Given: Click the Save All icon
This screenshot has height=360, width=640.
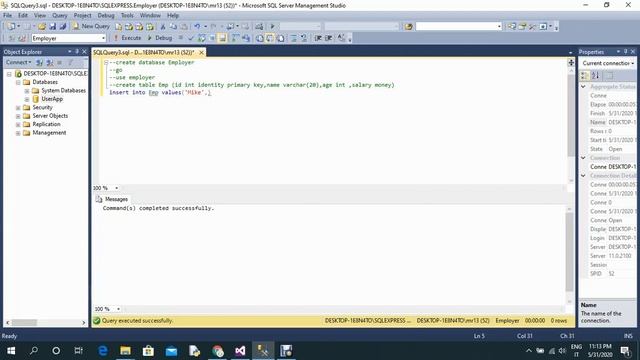Looking at the screenshot, I should [62, 26].
